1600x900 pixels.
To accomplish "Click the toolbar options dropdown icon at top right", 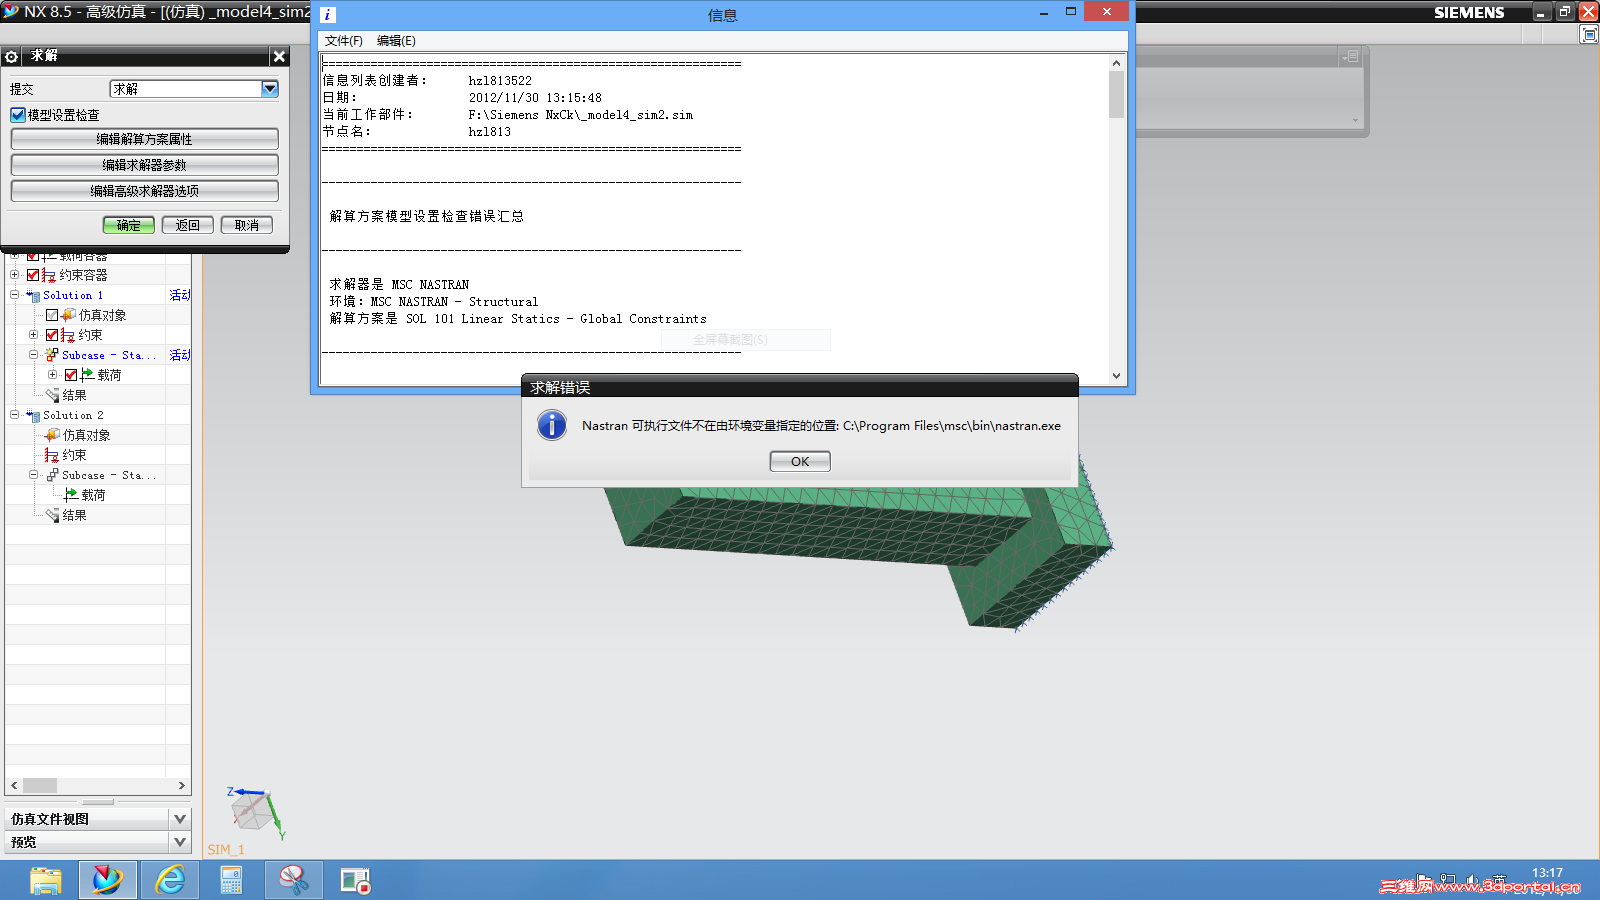I will 1351,57.
